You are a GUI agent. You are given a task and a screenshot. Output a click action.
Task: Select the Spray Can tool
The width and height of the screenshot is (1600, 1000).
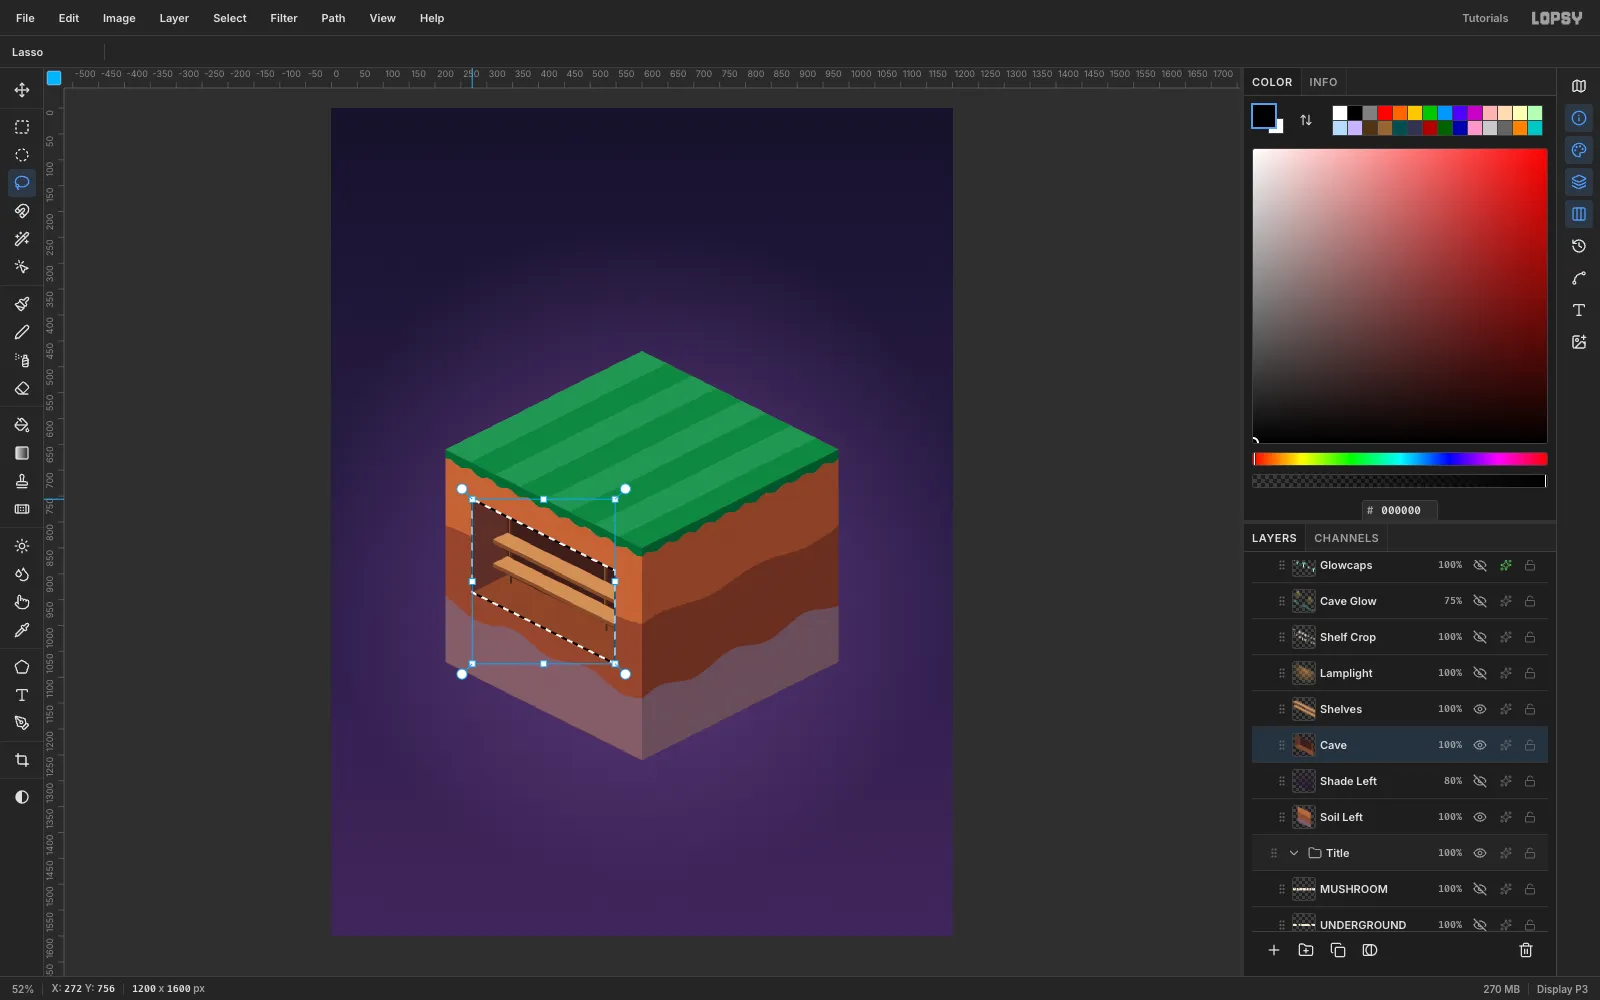(x=22, y=360)
